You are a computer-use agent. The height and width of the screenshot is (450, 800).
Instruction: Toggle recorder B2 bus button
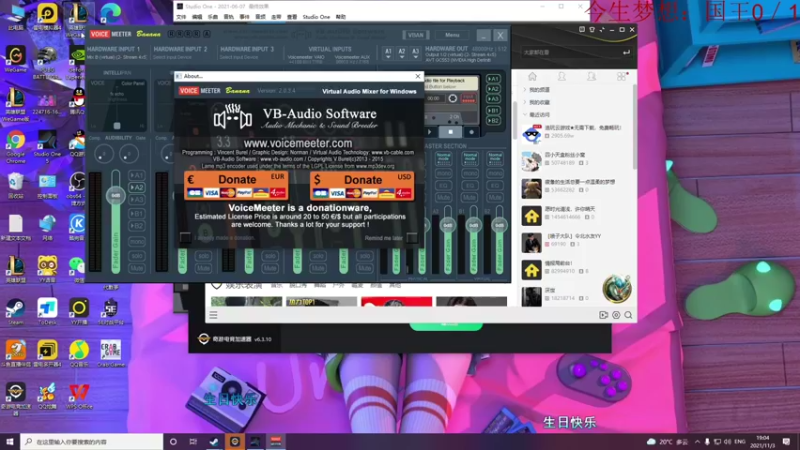pos(493,121)
